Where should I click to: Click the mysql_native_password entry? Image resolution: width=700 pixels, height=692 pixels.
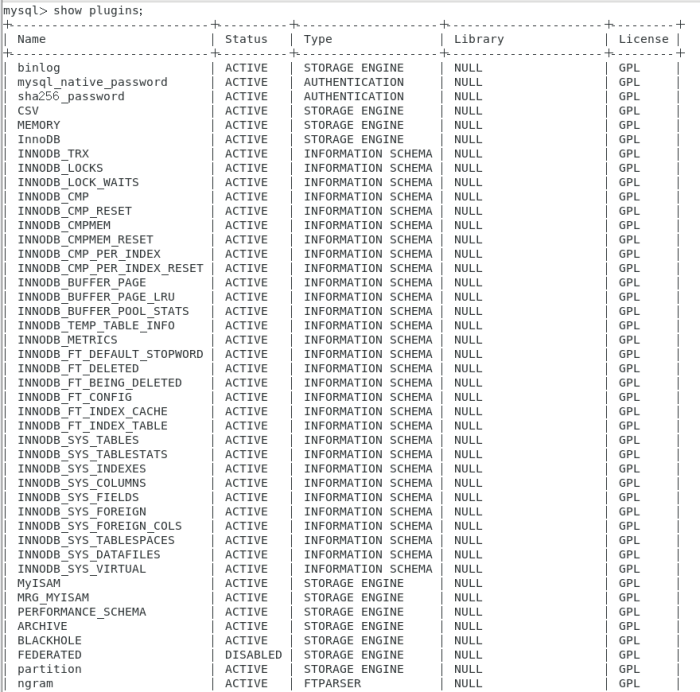tap(92, 82)
